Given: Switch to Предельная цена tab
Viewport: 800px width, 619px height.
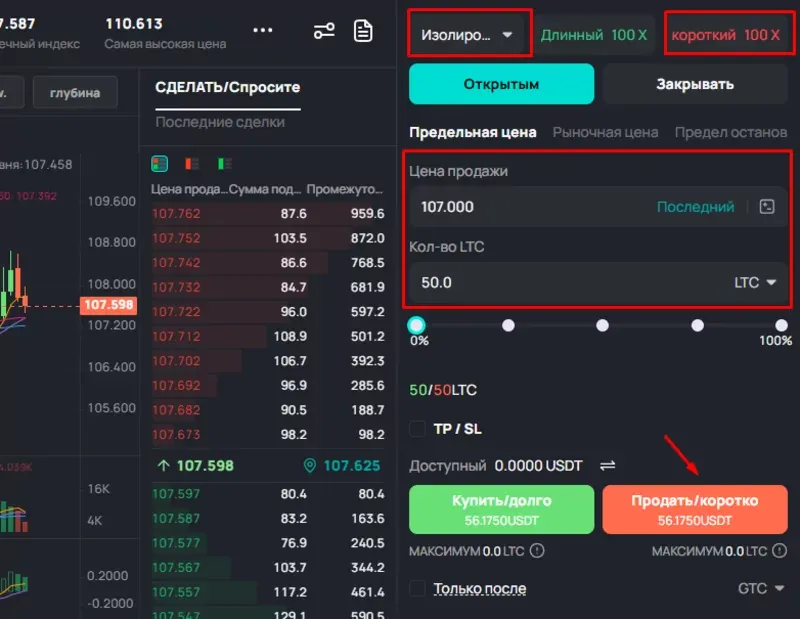Looking at the screenshot, I should [x=472, y=132].
